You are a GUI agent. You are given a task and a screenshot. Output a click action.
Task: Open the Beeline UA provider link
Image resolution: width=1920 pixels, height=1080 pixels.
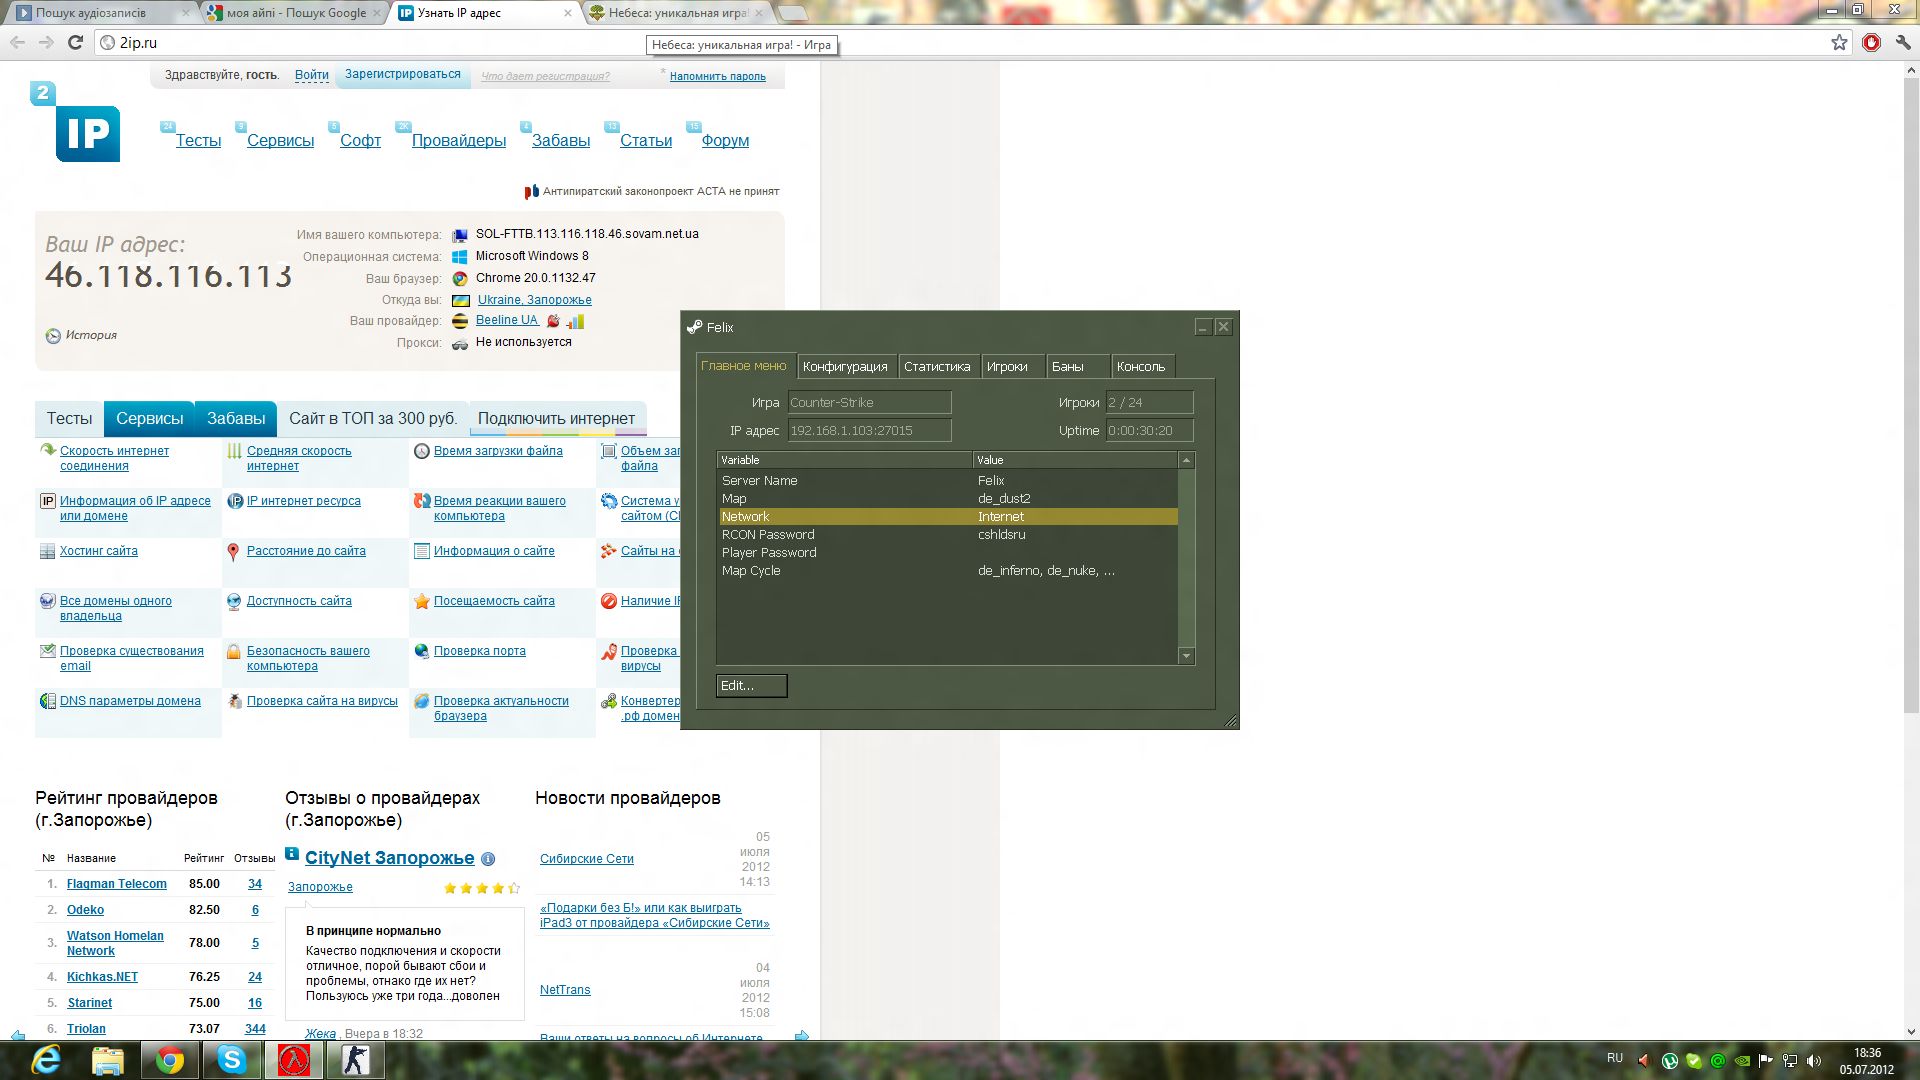507,321
